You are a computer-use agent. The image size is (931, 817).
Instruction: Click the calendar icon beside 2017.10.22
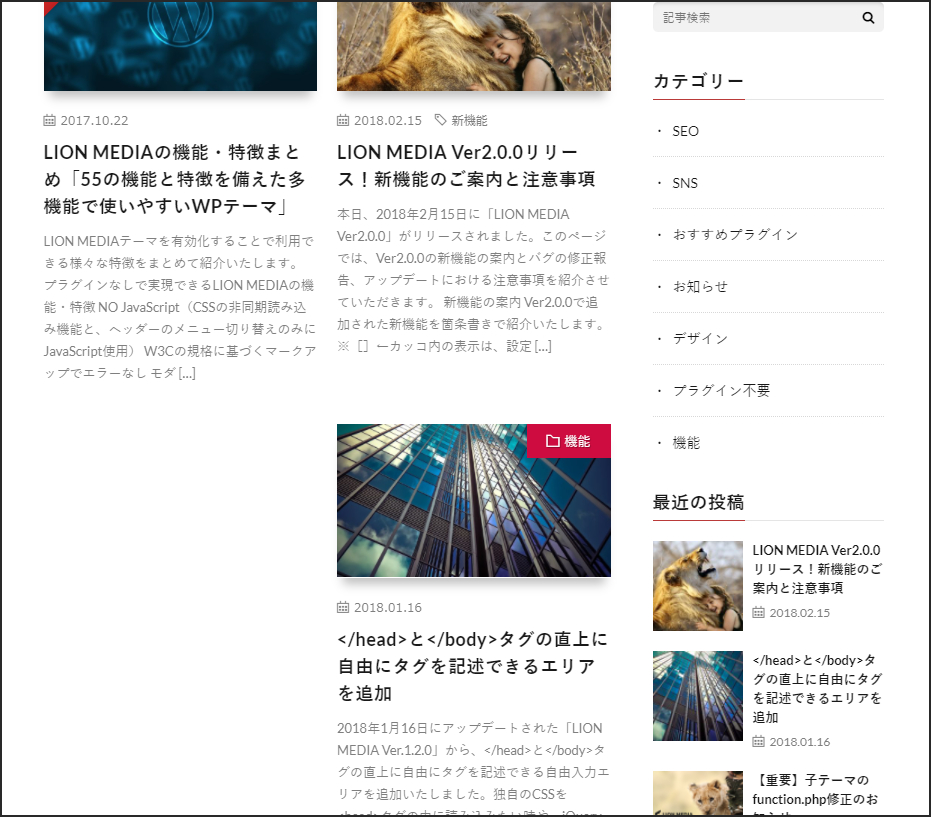pos(49,121)
